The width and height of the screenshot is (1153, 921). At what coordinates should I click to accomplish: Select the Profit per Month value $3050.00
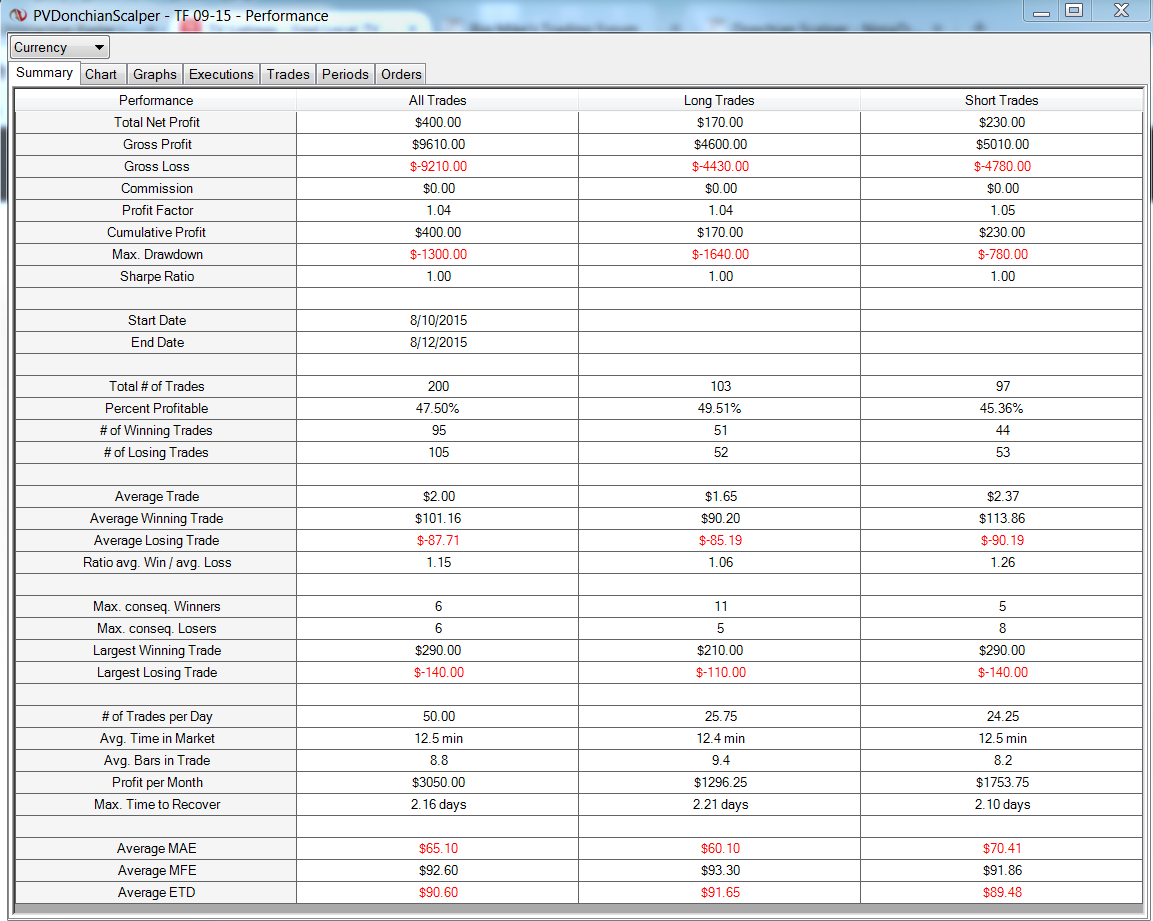[x=438, y=783]
